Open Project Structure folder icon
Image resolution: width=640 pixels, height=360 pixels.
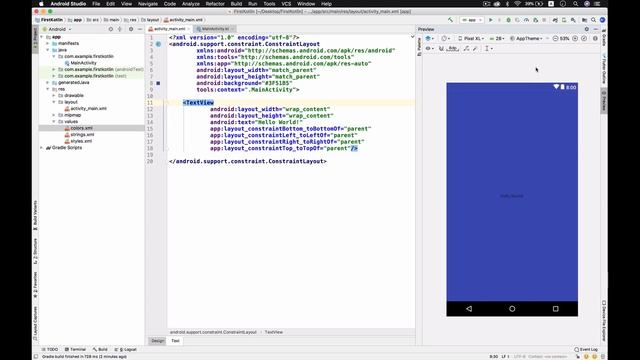click(x=584, y=20)
